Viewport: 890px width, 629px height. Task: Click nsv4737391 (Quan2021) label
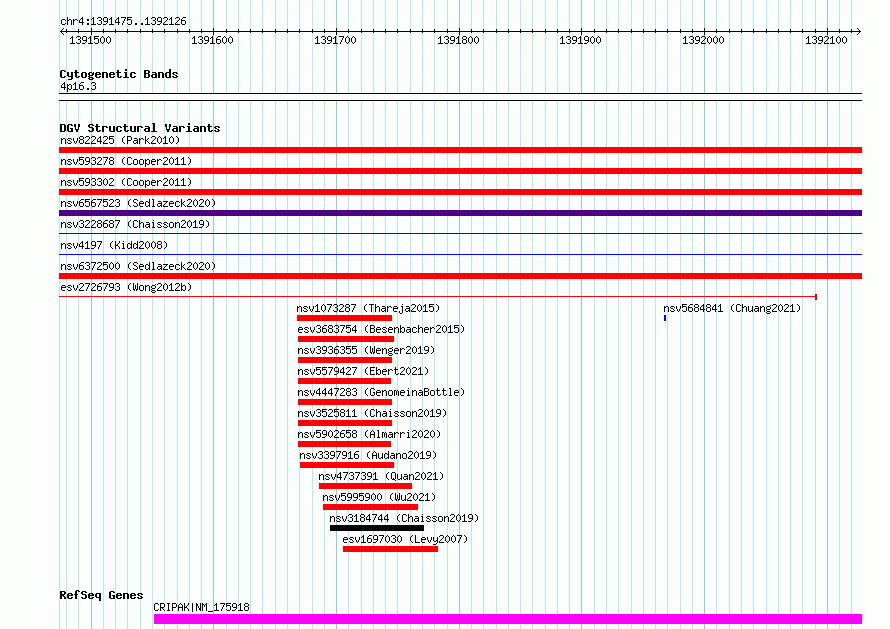(x=381, y=476)
